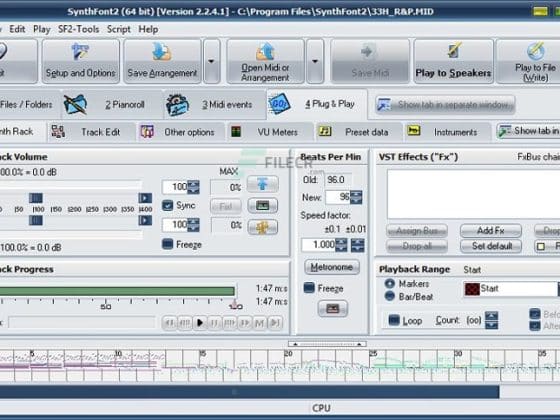Click the New BPM input field
The image size is (560, 420).
[338, 197]
